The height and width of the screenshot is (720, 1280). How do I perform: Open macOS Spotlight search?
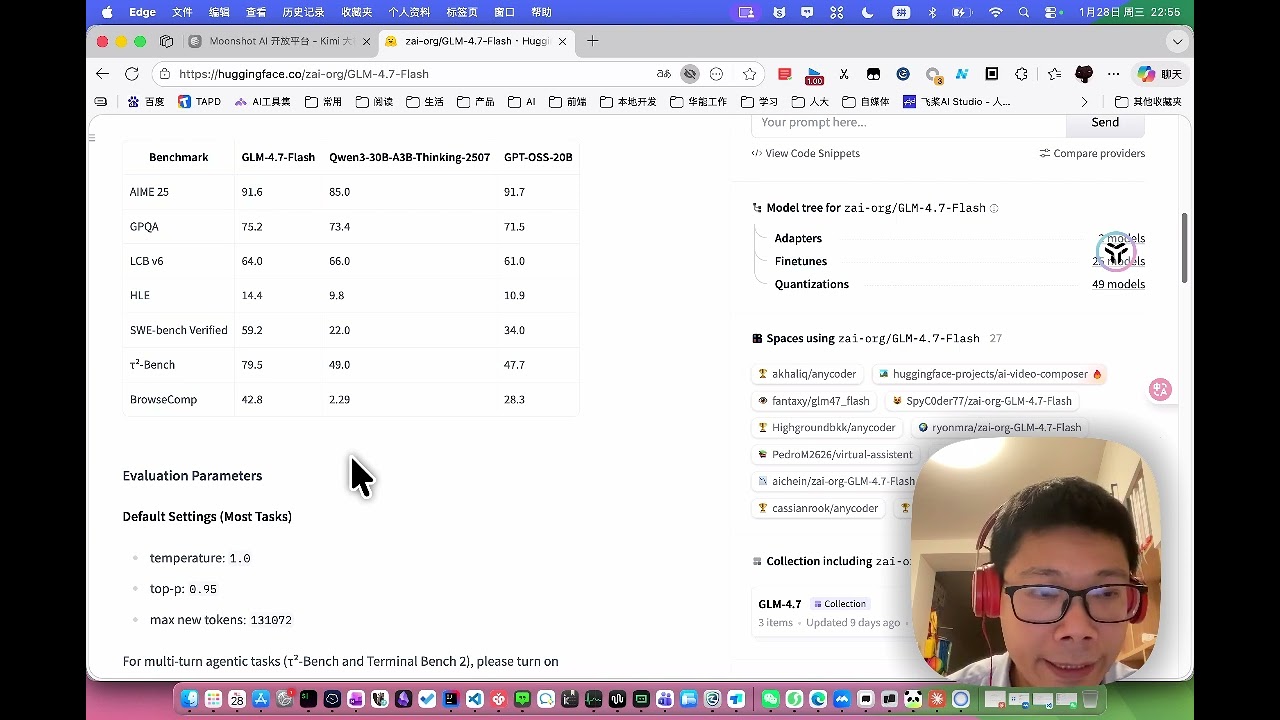click(x=1024, y=12)
